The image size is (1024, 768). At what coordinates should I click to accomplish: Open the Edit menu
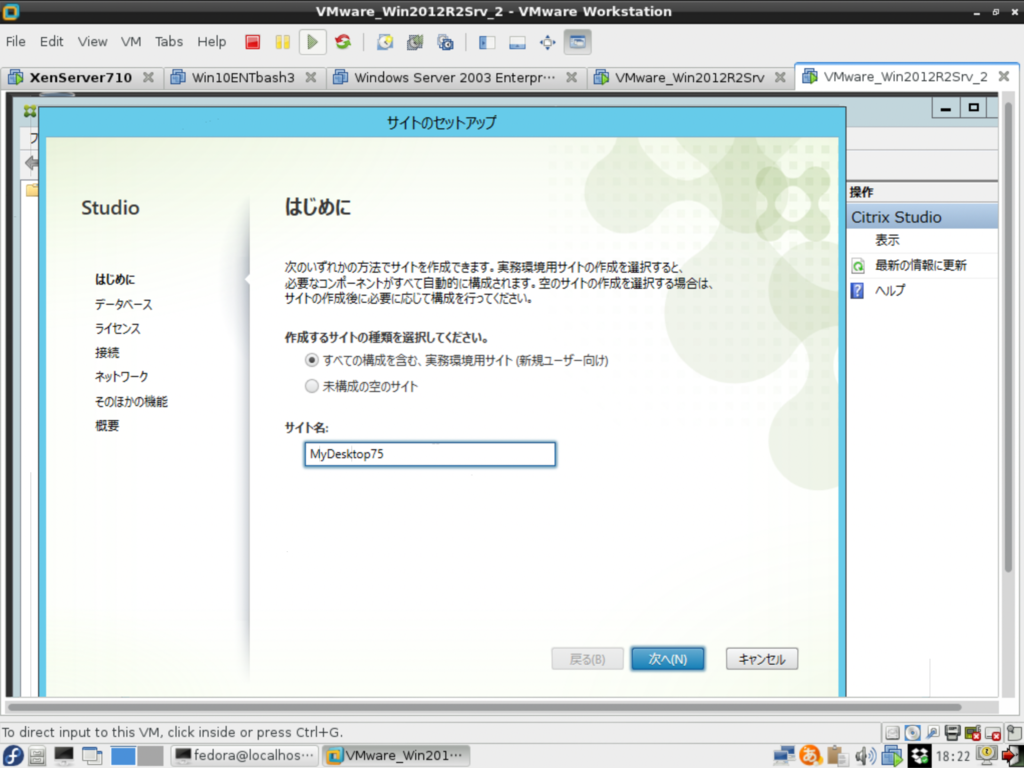coord(52,42)
